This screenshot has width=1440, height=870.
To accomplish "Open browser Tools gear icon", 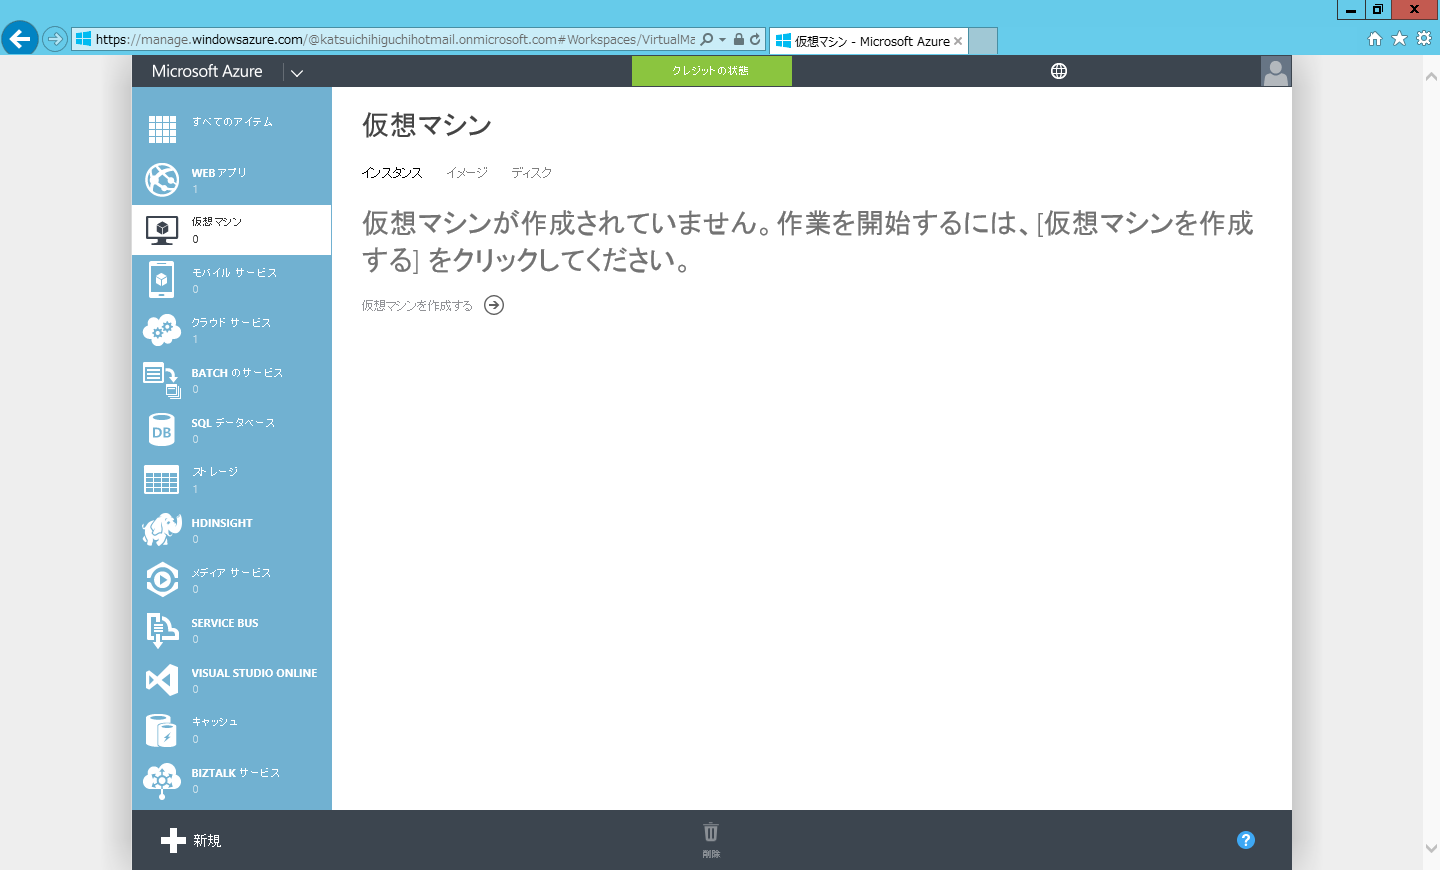I will click(x=1424, y=38).
